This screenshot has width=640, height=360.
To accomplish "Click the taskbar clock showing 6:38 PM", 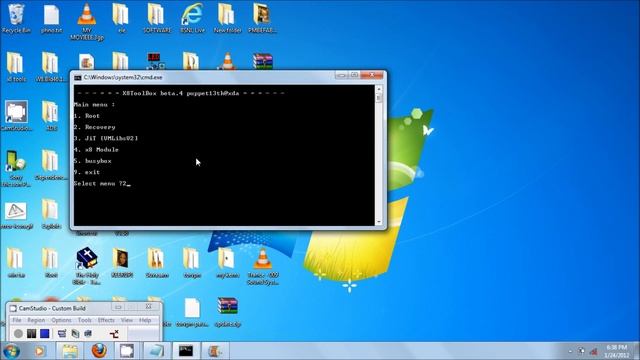I will click(616, 351).
